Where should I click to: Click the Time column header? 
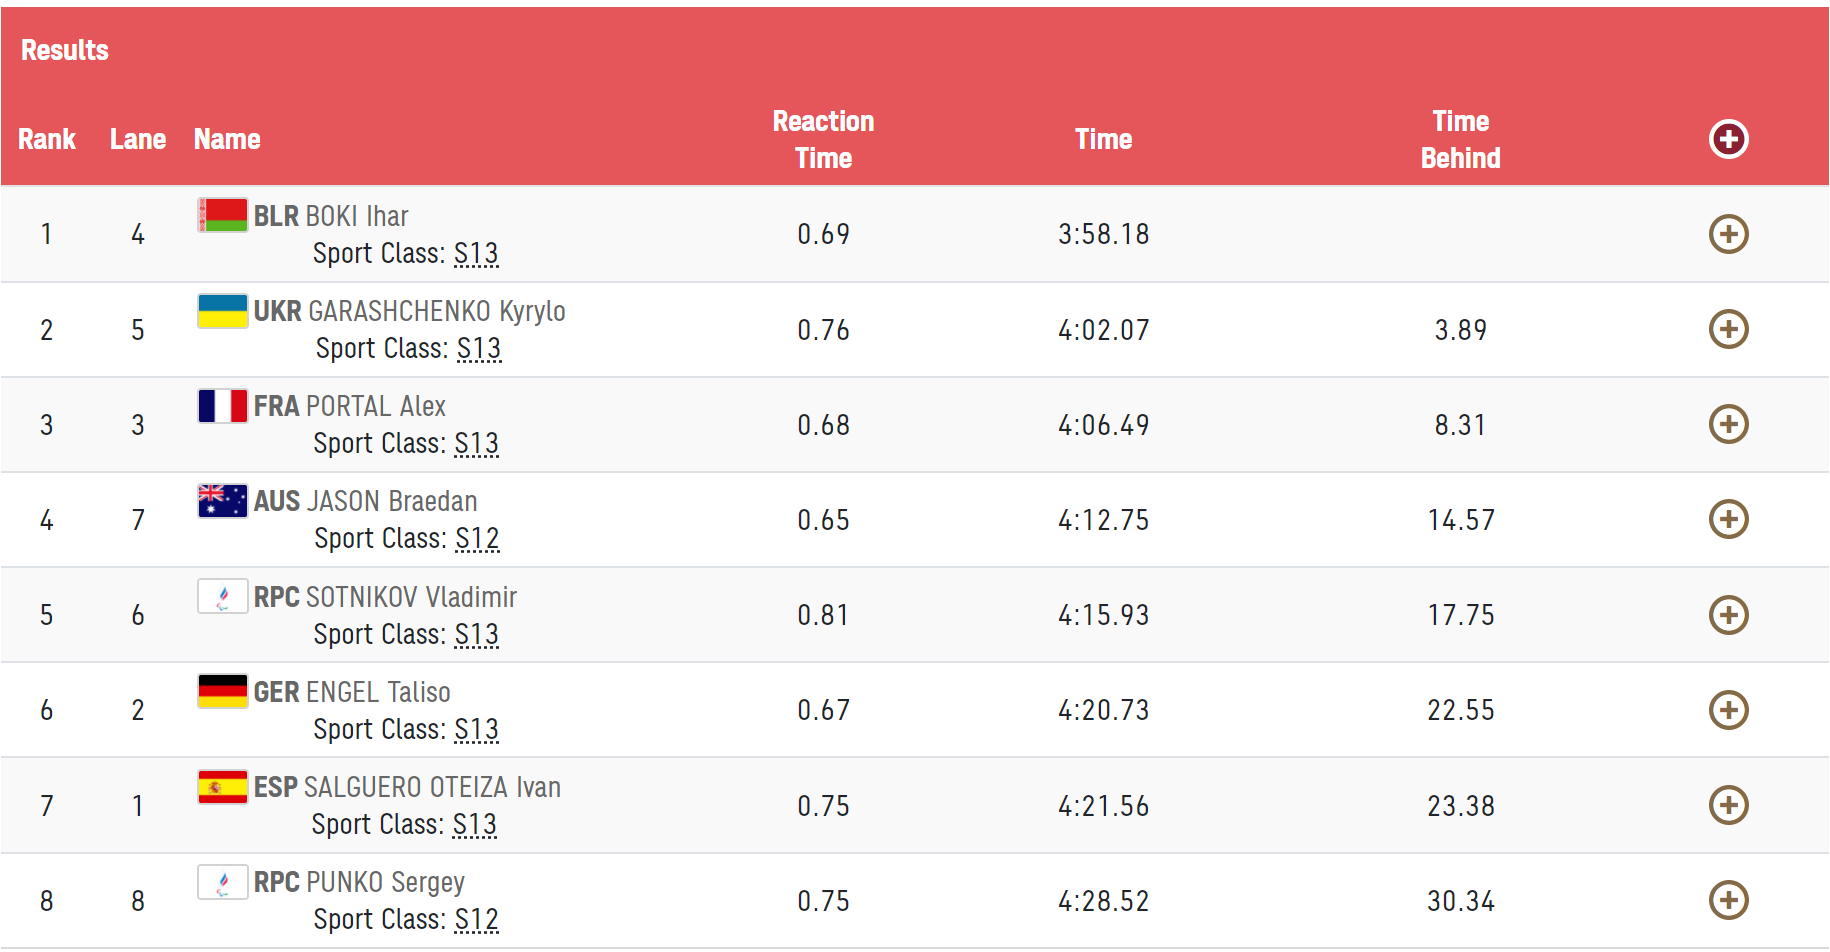[1103, 139]
